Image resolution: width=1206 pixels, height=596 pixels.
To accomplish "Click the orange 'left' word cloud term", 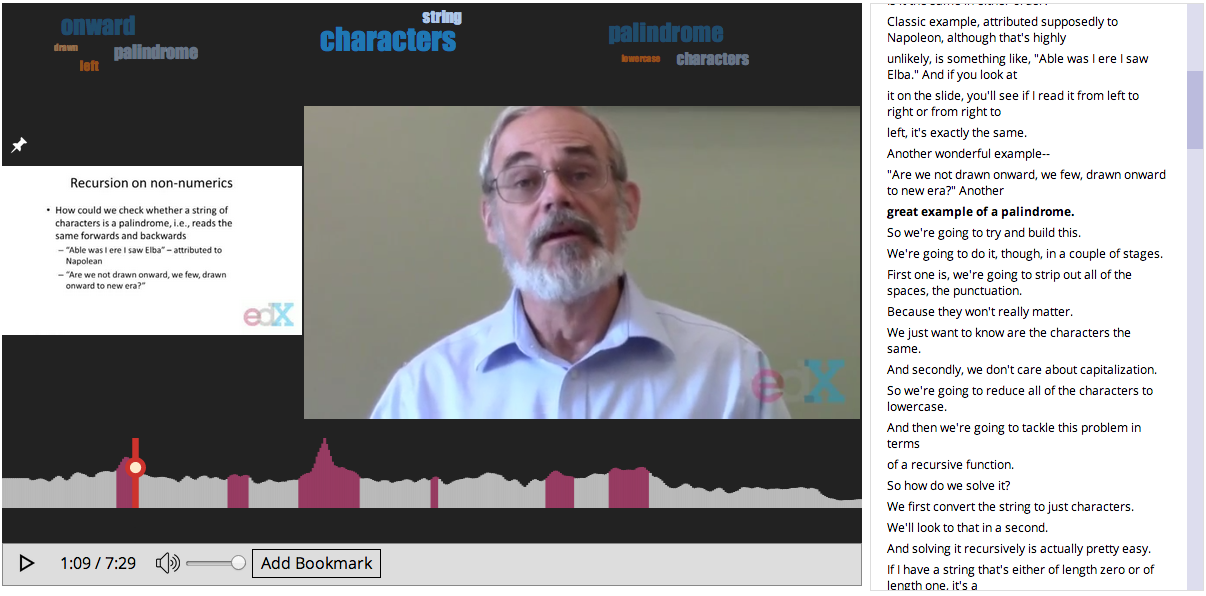I will 90,66.
